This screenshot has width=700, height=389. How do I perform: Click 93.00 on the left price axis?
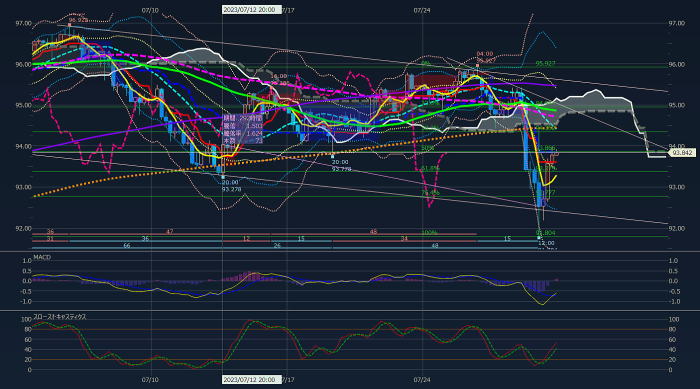[x=23, y=187]
